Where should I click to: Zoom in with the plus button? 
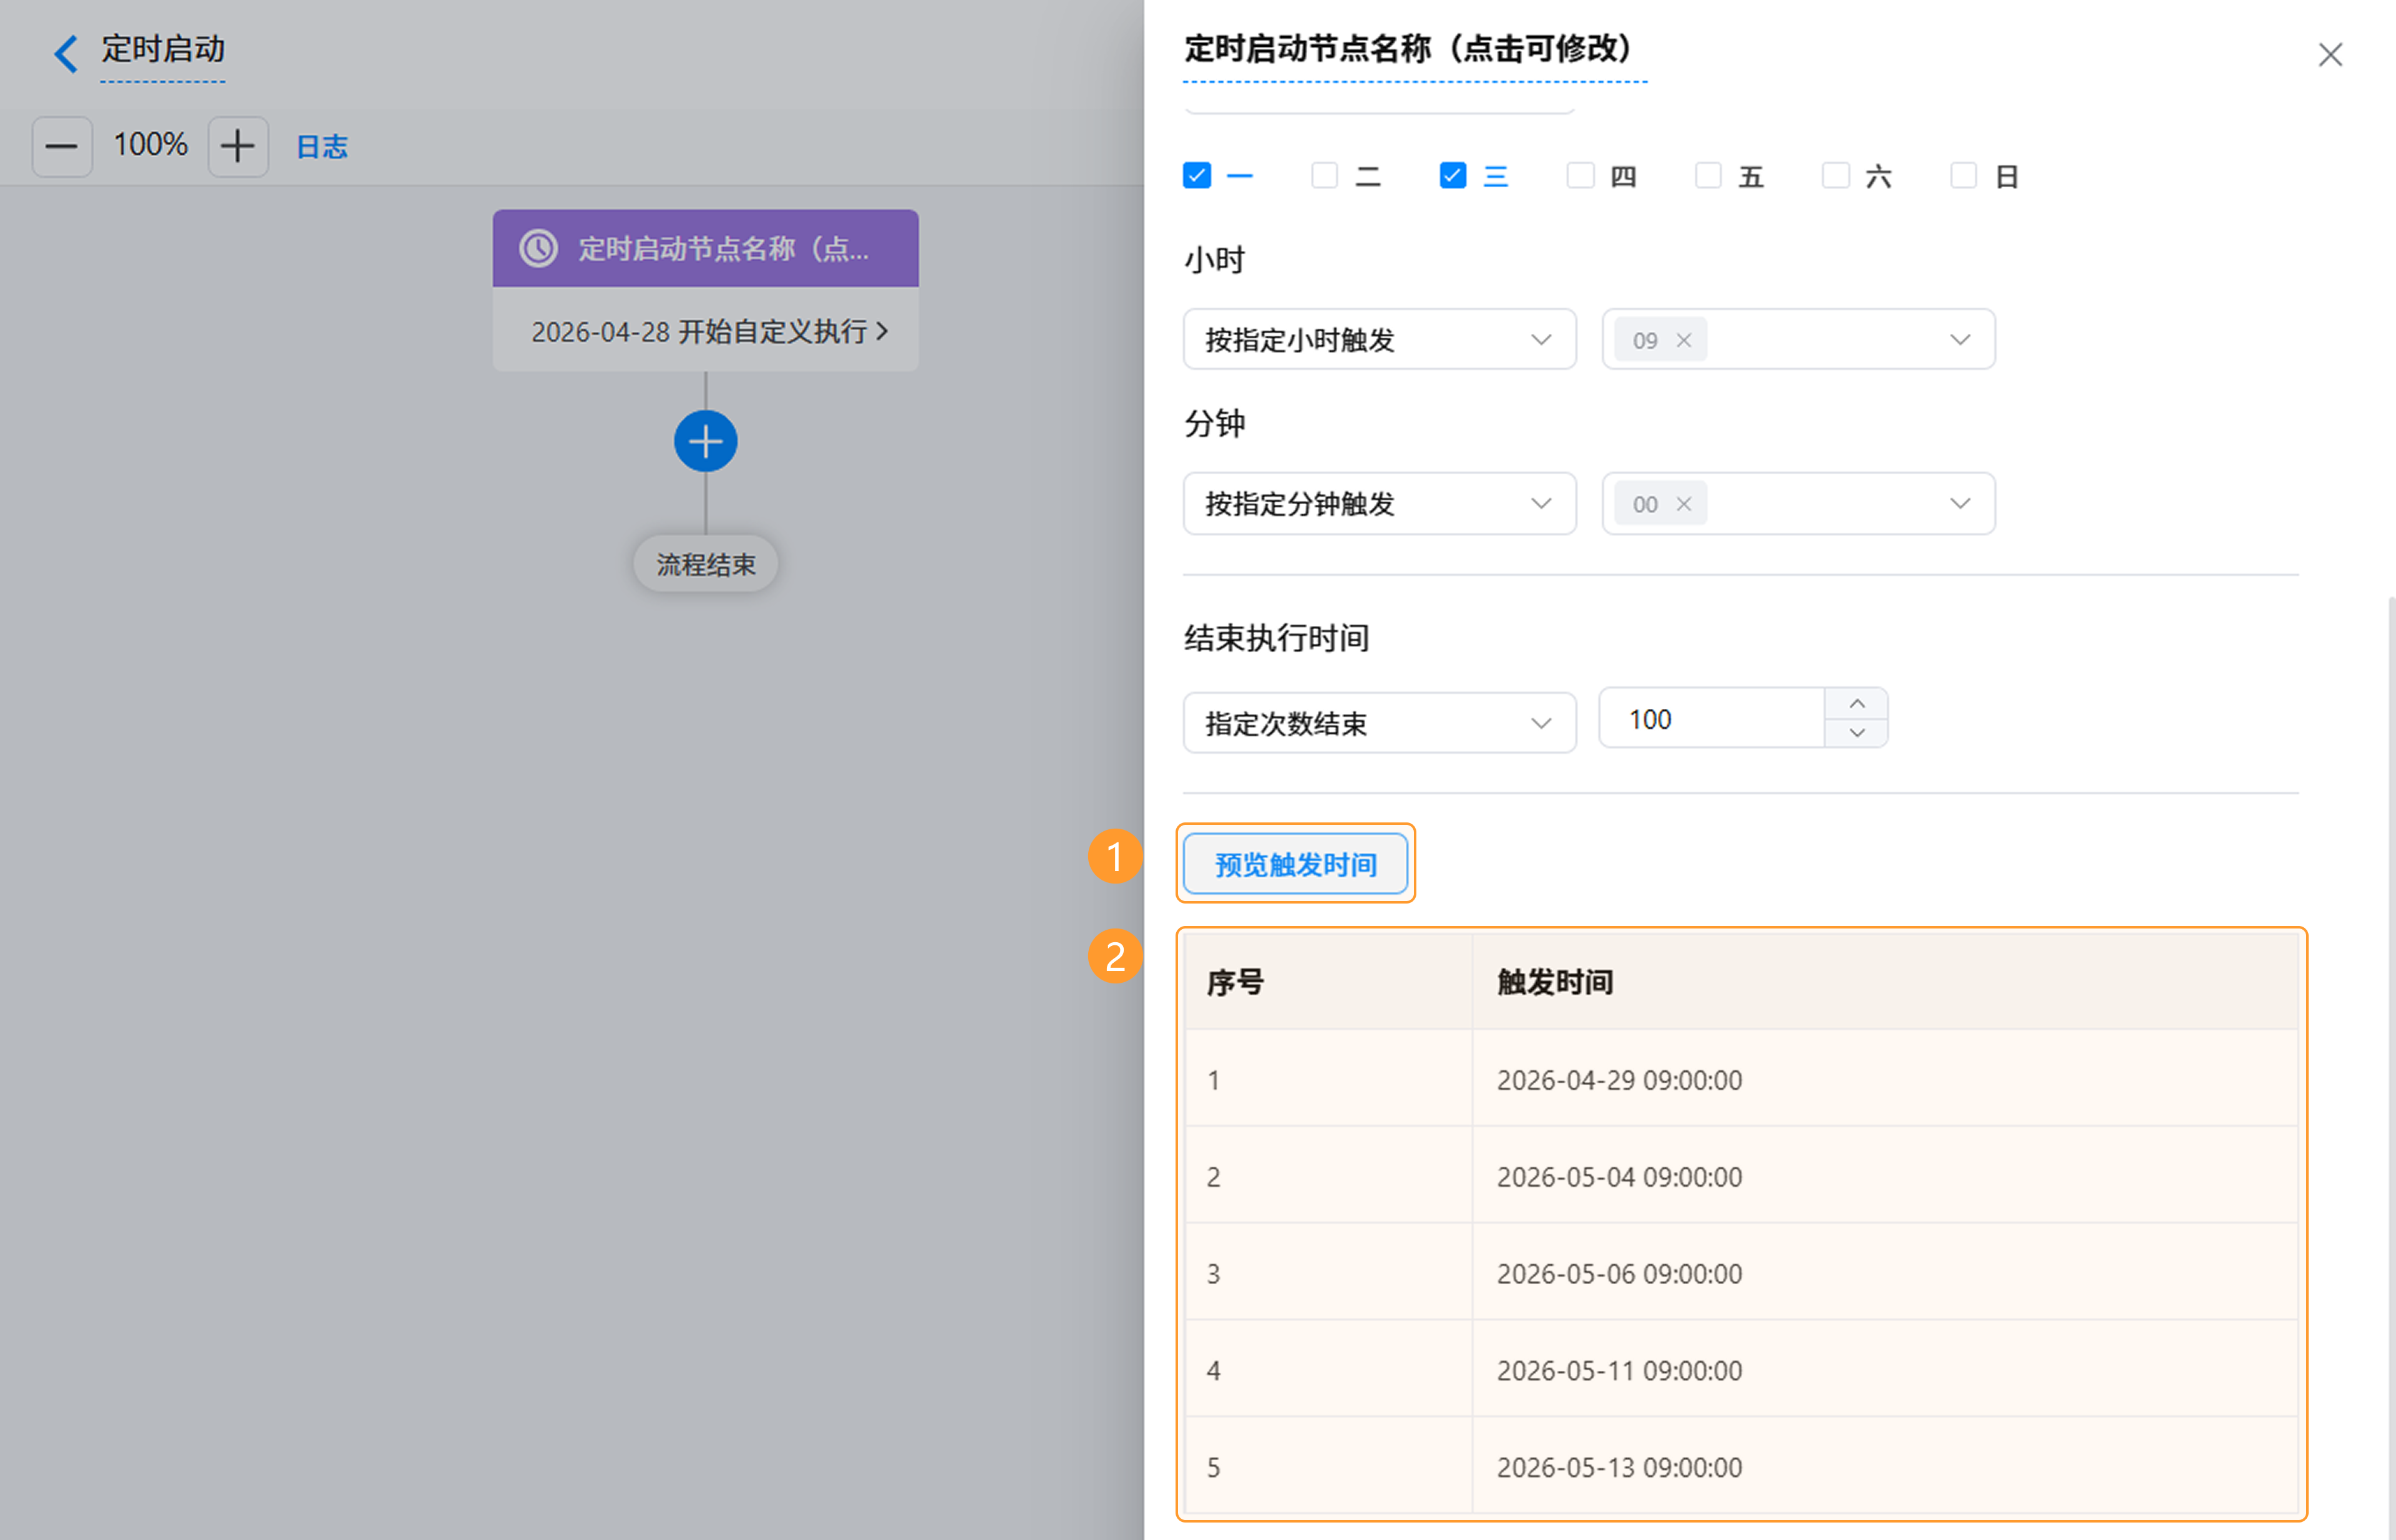point(237,147)
